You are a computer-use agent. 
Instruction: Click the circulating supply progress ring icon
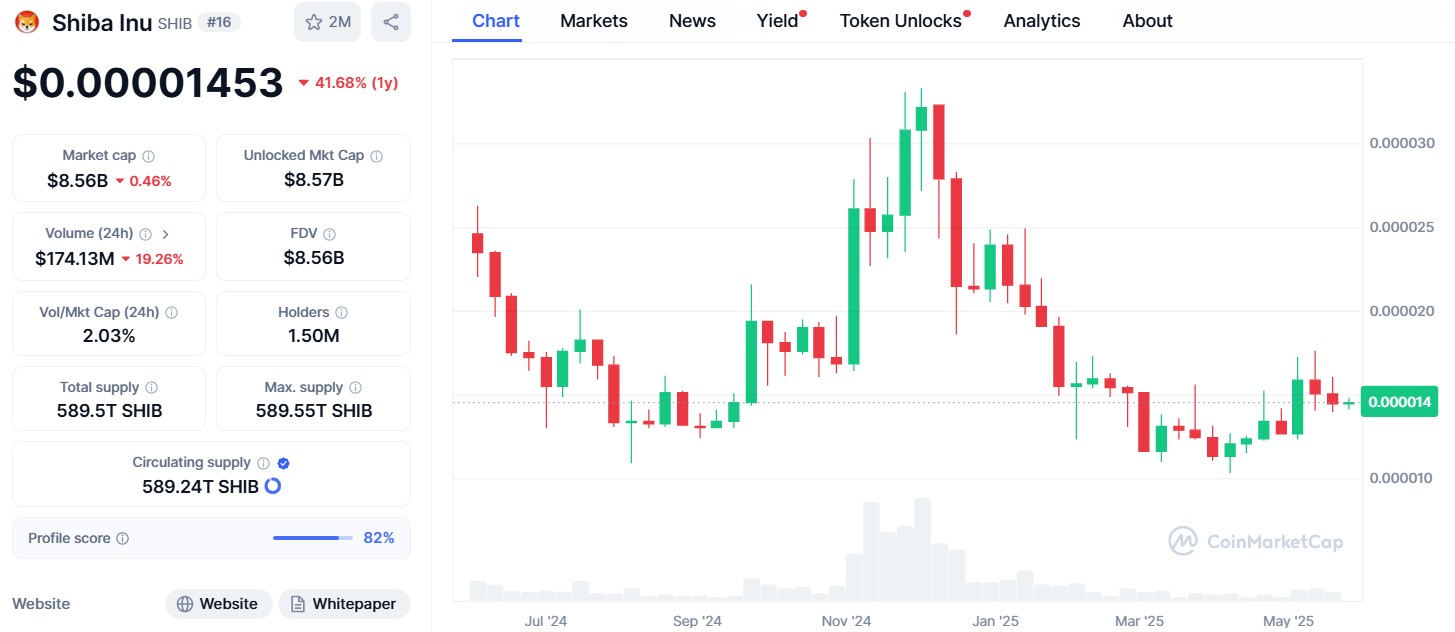pos(272,486)
